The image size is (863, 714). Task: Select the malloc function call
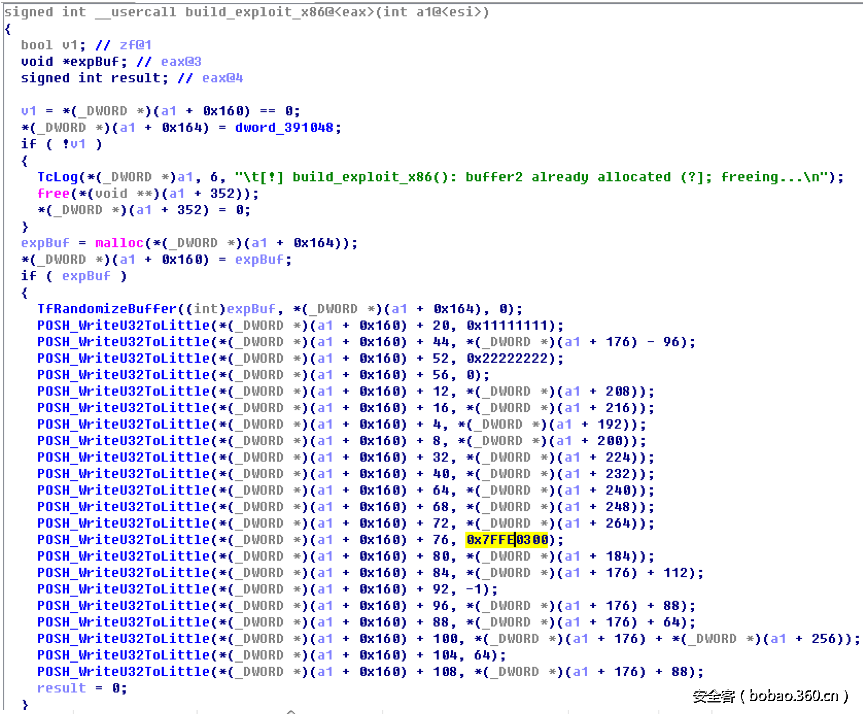coord(118,242)
